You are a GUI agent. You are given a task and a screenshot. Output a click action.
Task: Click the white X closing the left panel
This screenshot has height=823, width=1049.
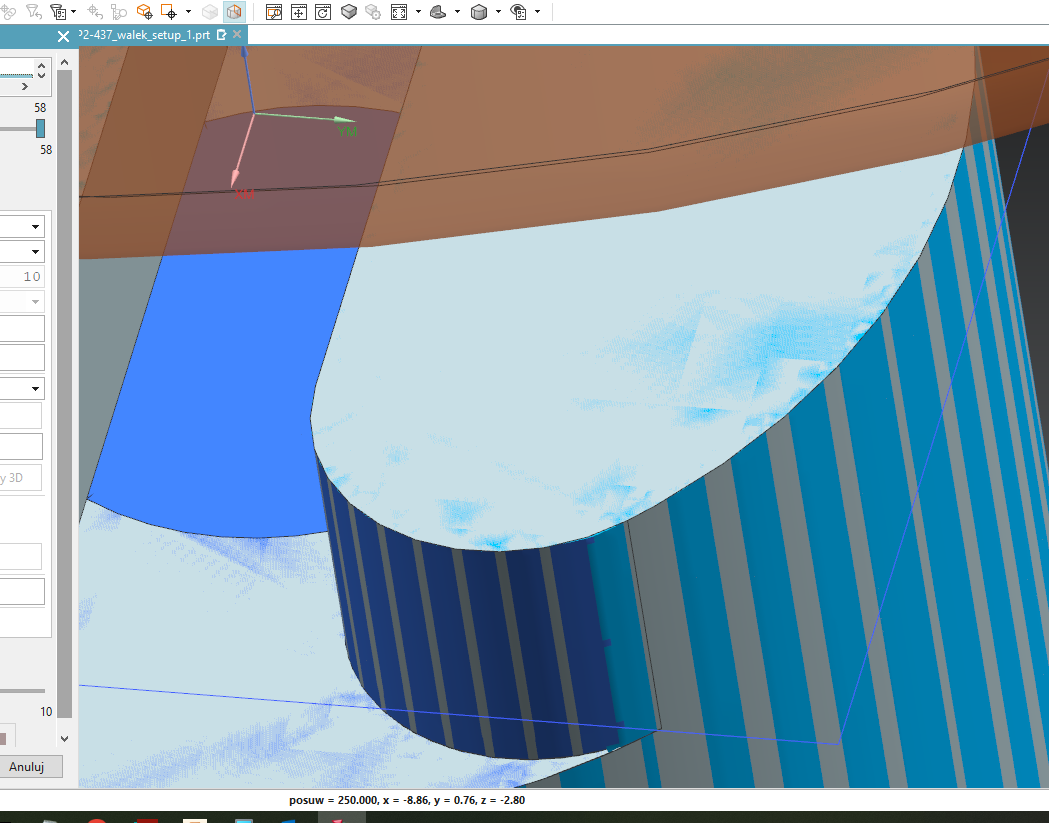64,36
